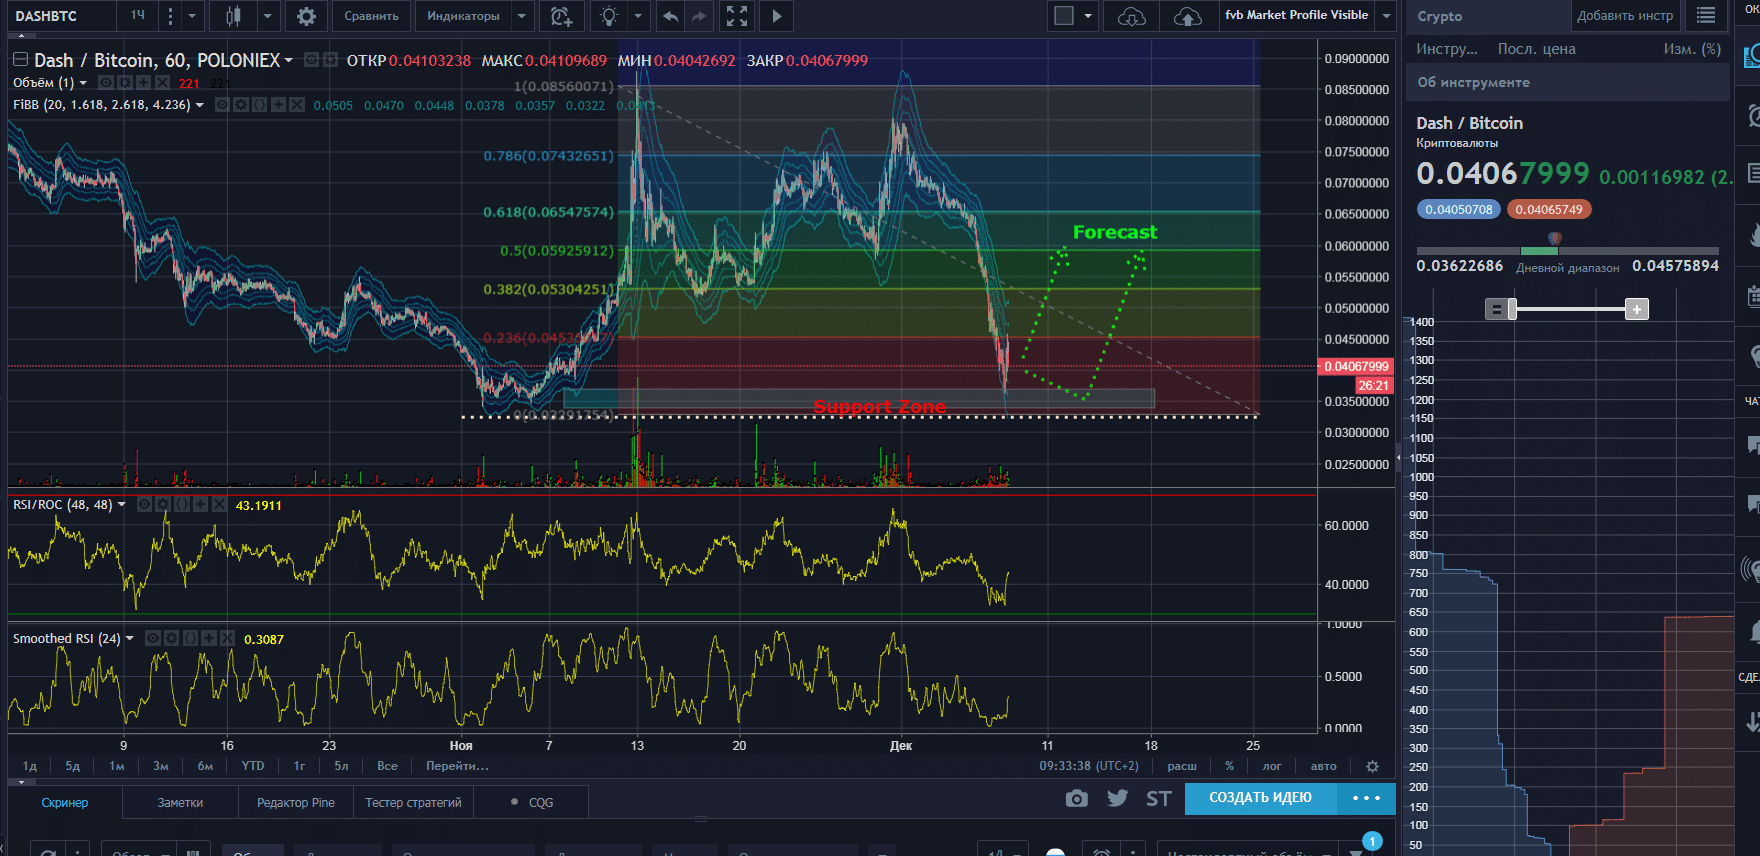The height and width of the screenshot is (856, 1760).
Task: Click the cloud upload save icon
Action: (x=1187, y=16)
